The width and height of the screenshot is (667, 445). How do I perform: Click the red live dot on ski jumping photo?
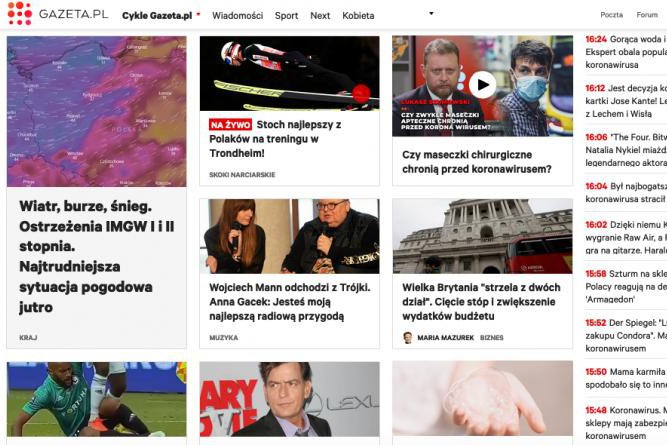pos(361,94)
